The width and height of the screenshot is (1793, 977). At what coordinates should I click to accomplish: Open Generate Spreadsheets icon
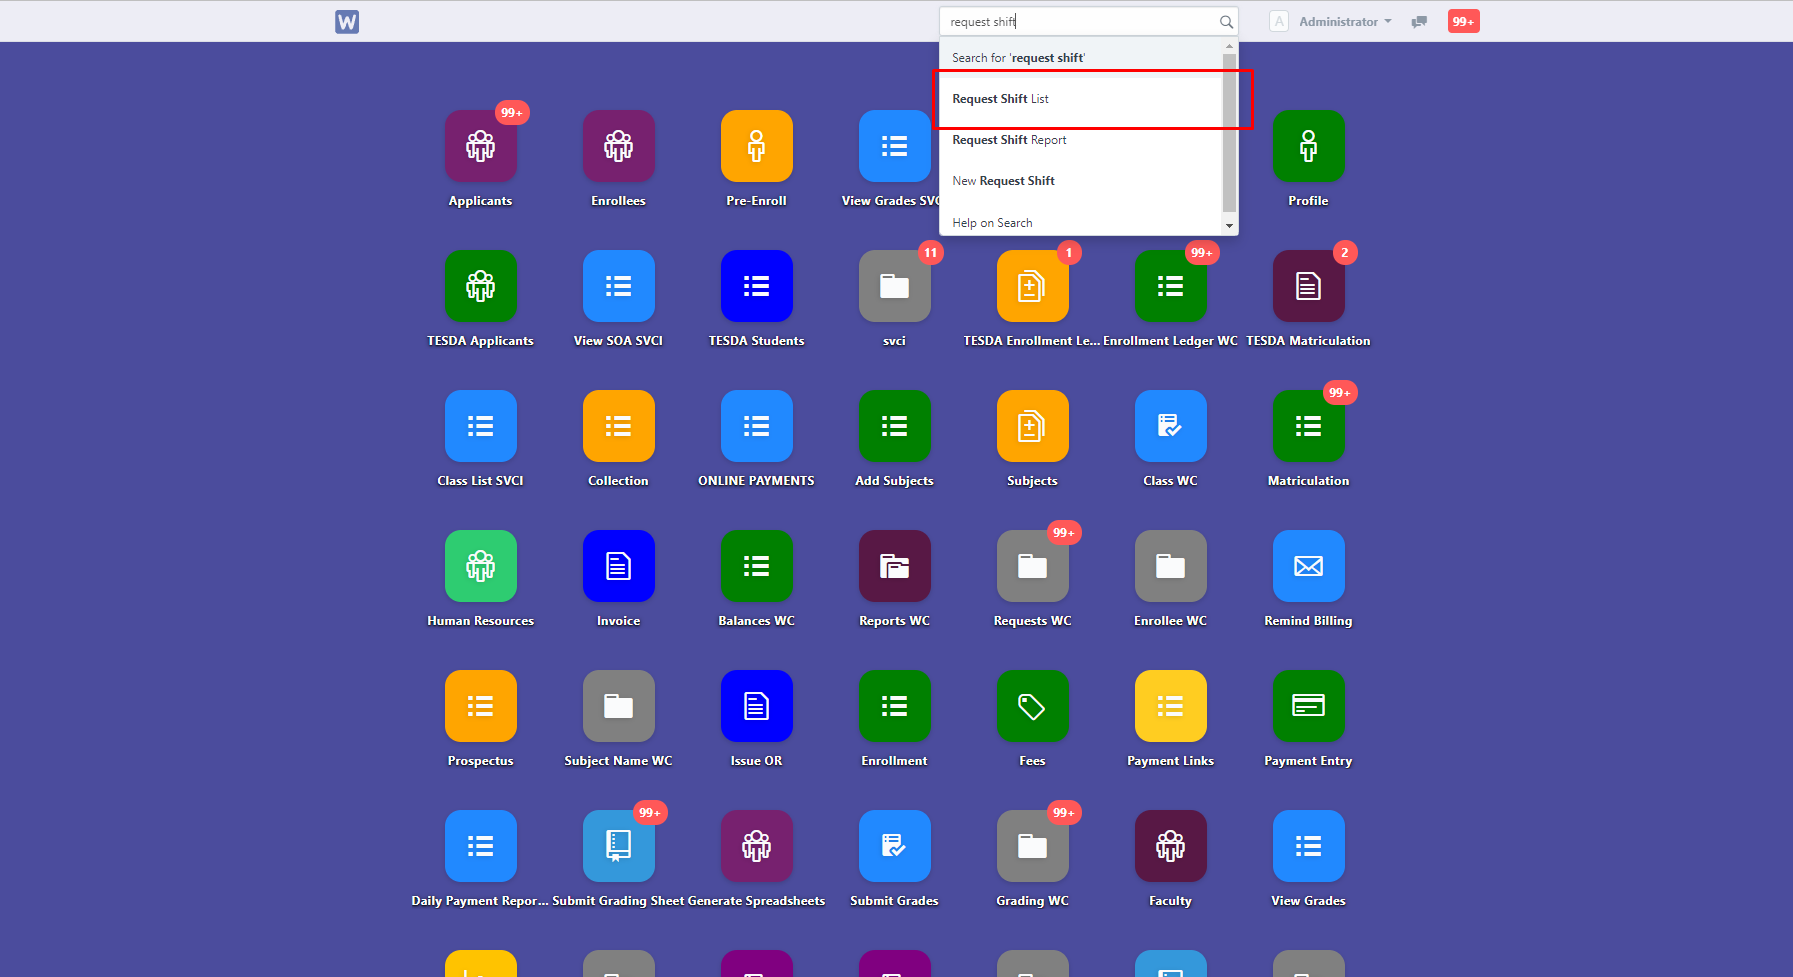click(x=757, y=846)
